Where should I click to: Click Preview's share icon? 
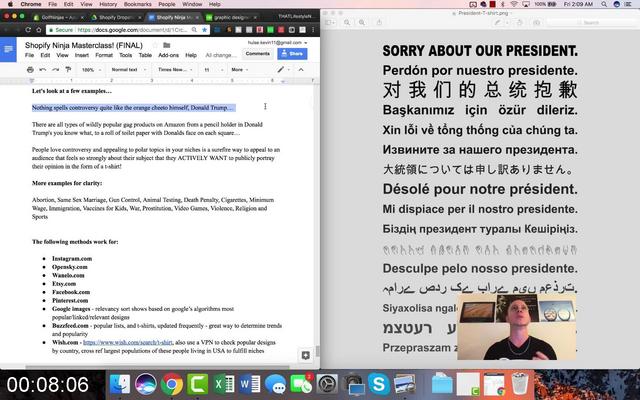pyautogui.click(x=379, y=22)
